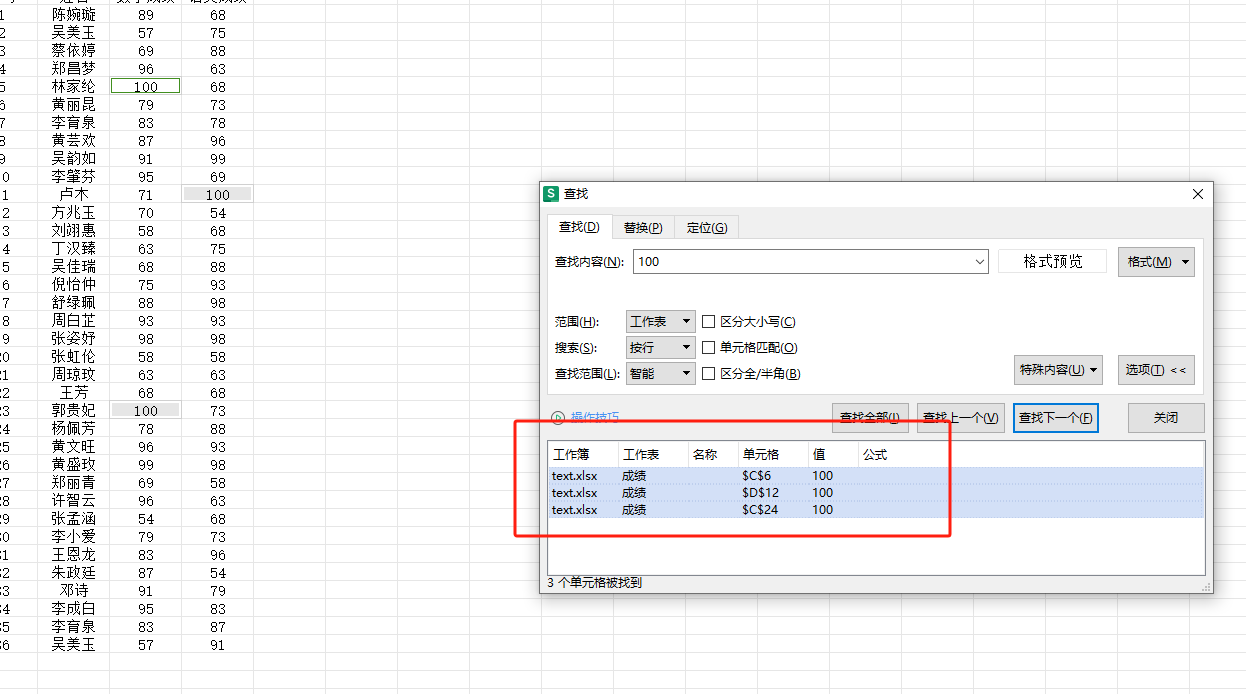Switch to the 定位(G) tab
The width and height of the screenshot is (1246, 694).
coord(707,228)
